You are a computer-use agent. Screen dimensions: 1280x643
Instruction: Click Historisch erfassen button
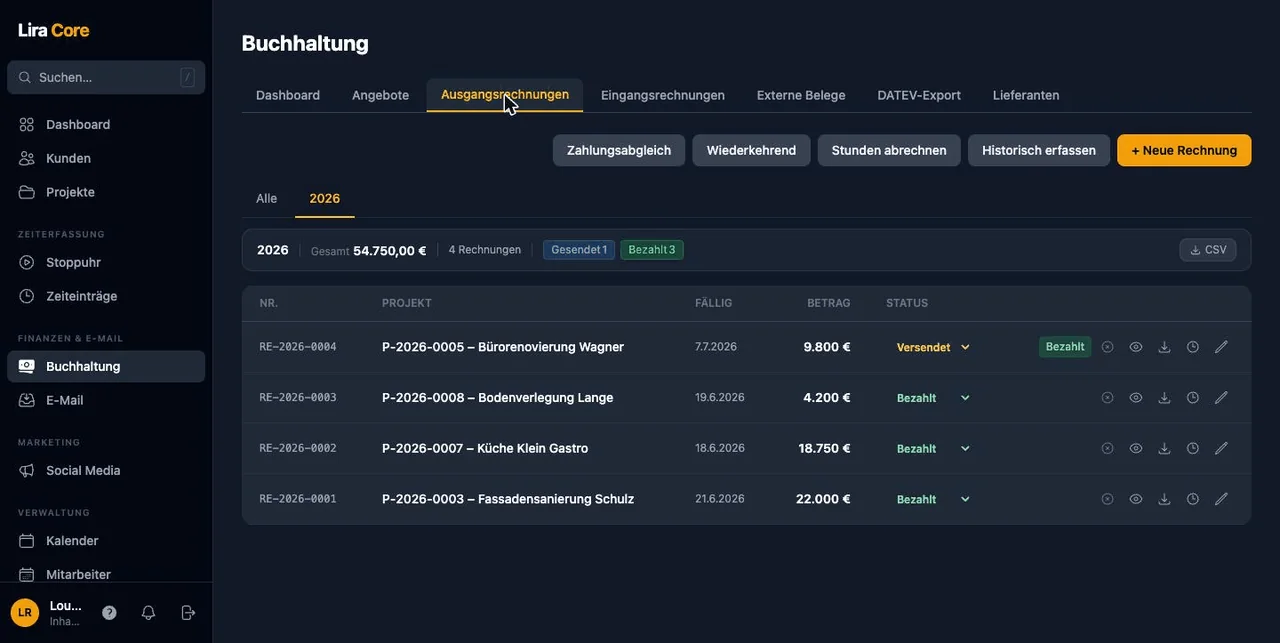click(1039, 150)
